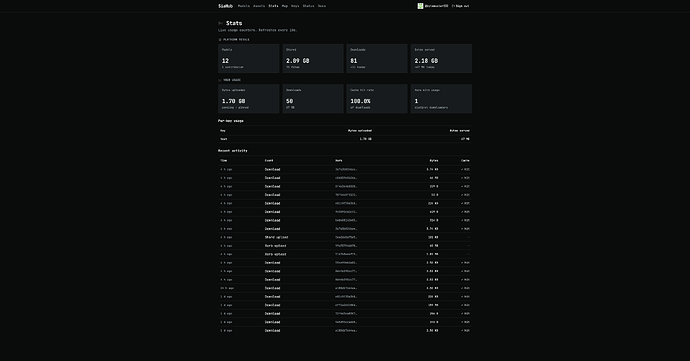Screen dimensions: 690x361
Task: Open the Assets nav item
Action: click(259, 6)
